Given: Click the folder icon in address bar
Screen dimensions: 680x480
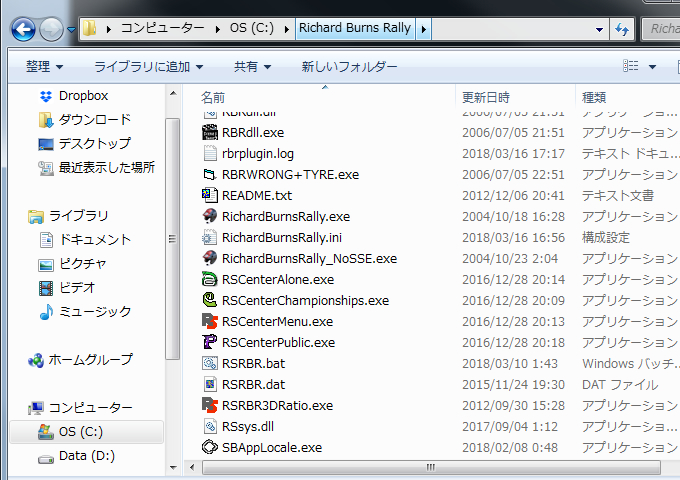Looking at the screenshot, I should point(89,29).
